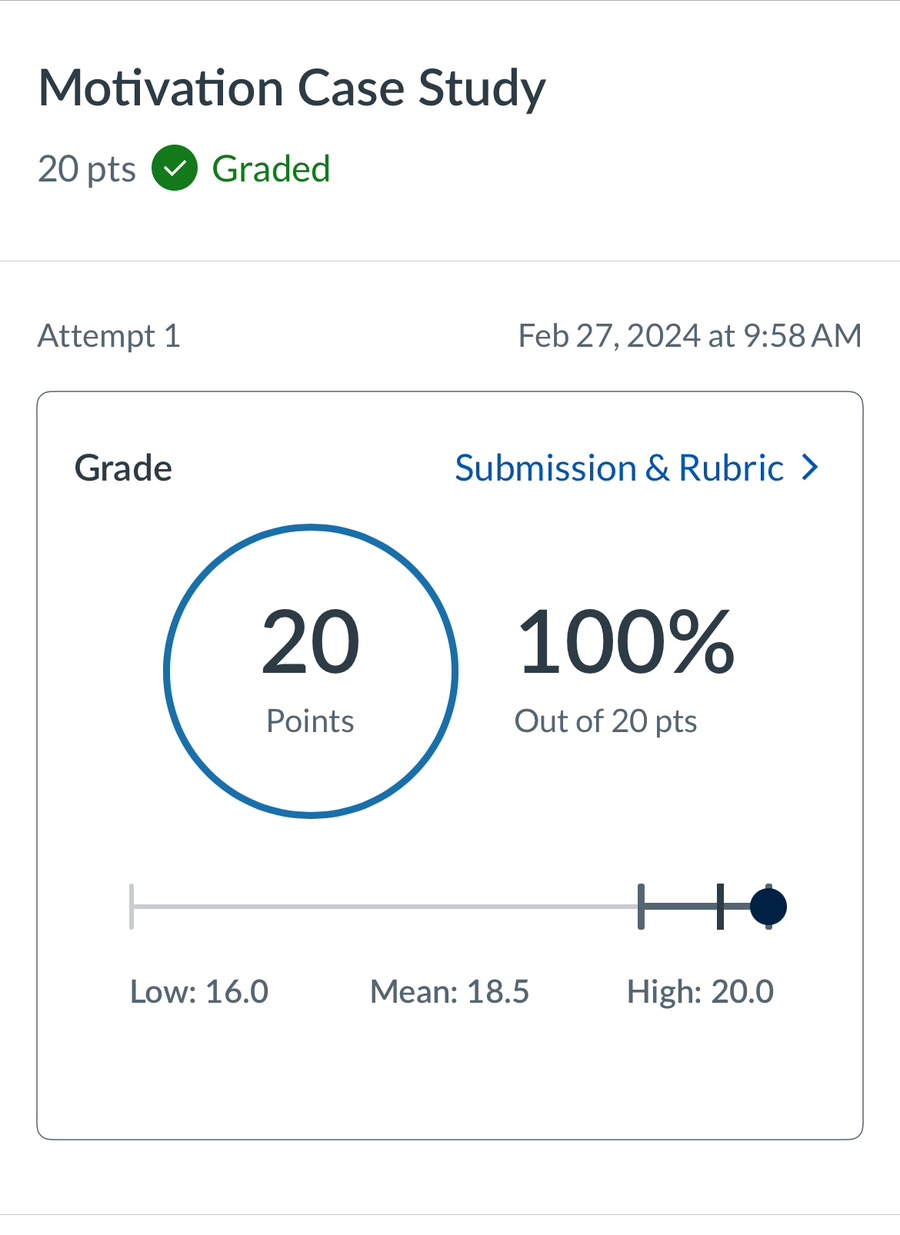Tap the 20 pts label under title
900x1235 pixels.
pyautogui.click(x=87, y=168)
